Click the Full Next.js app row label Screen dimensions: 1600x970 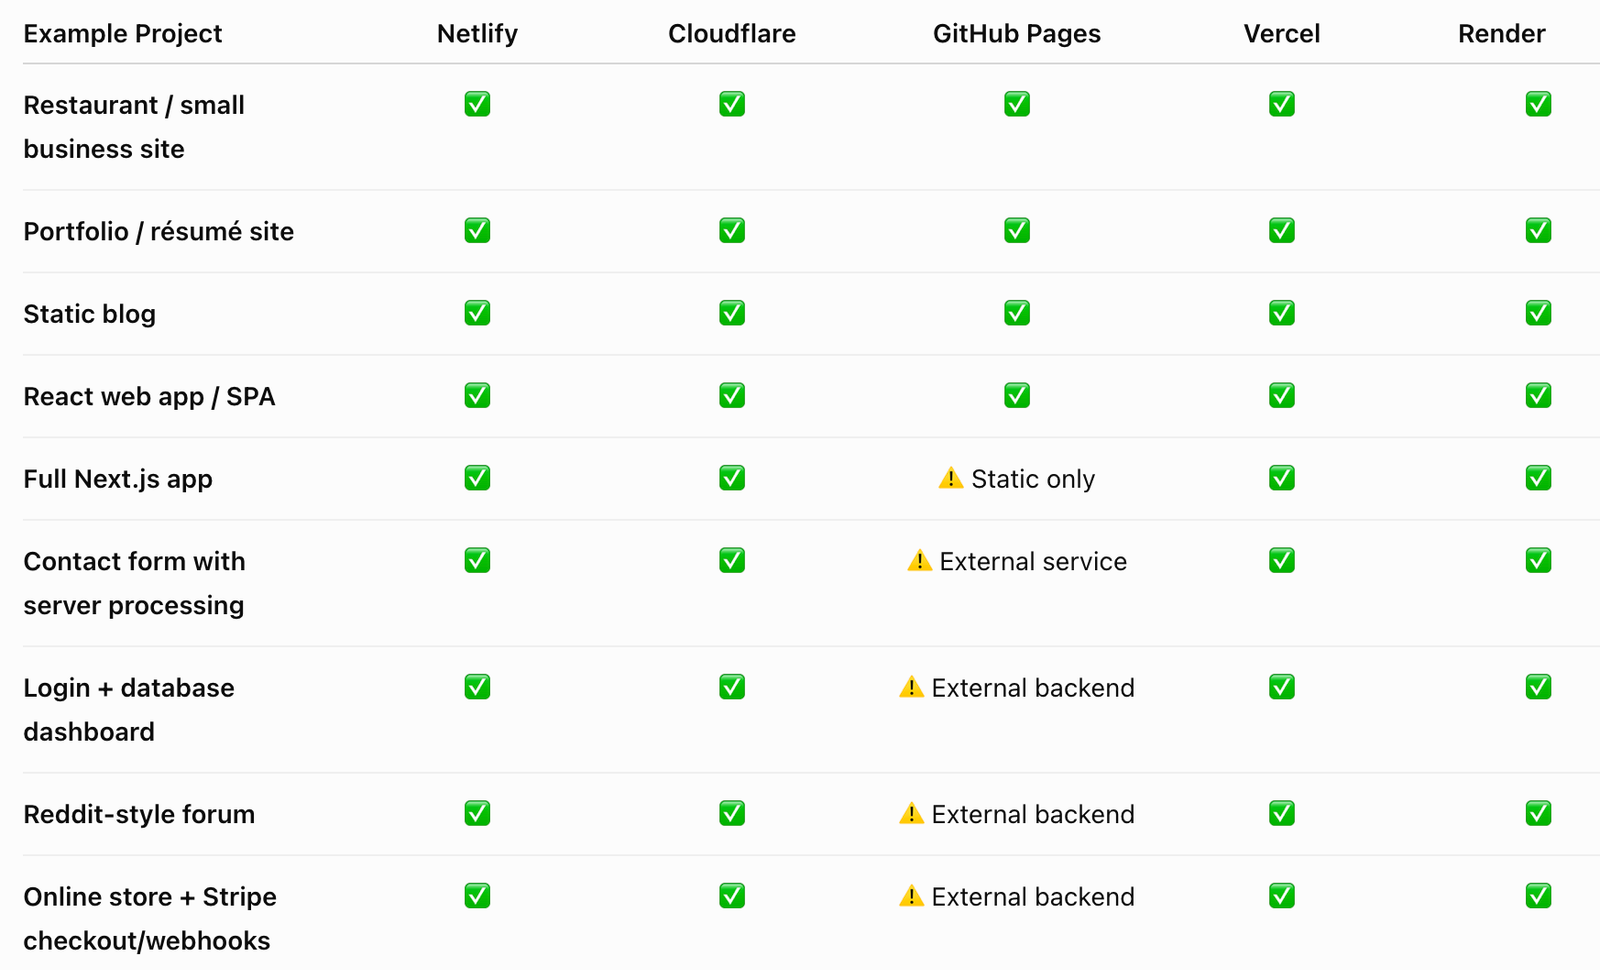pyautogui.click(x=118, y=479)
